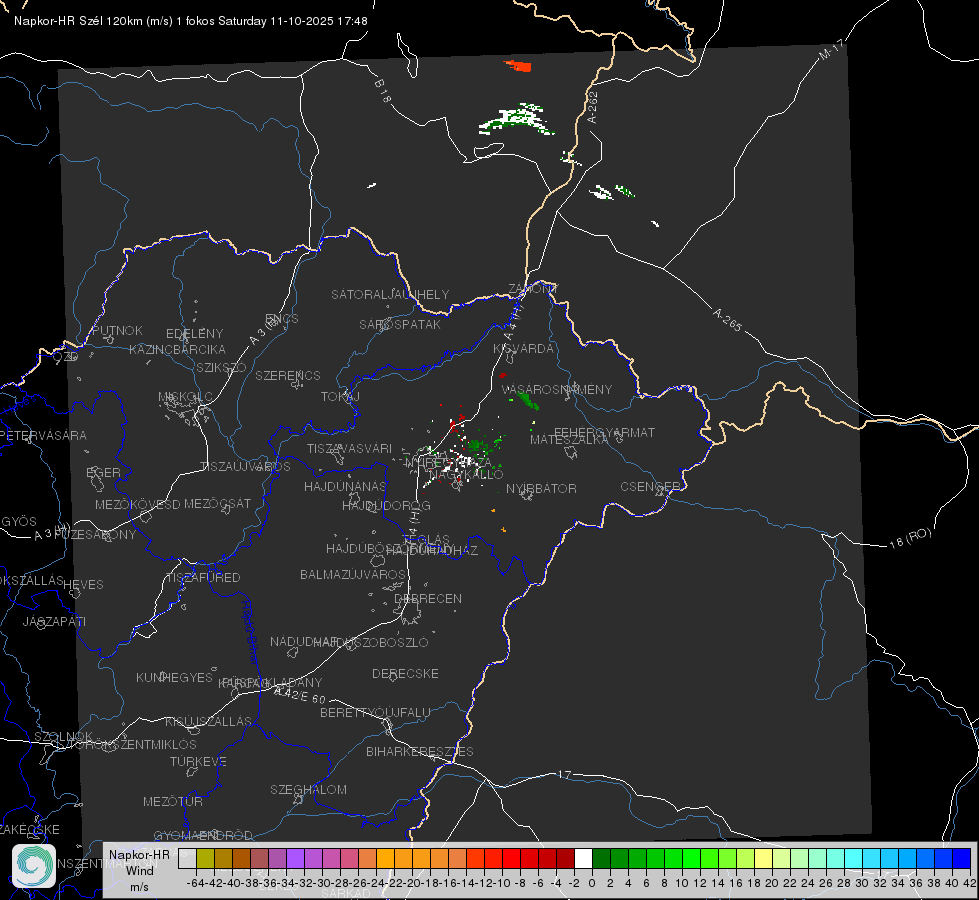Pick the pale yellow swatch above 18
The width and height of the screenshot is (979, 900).
point(763,859)
